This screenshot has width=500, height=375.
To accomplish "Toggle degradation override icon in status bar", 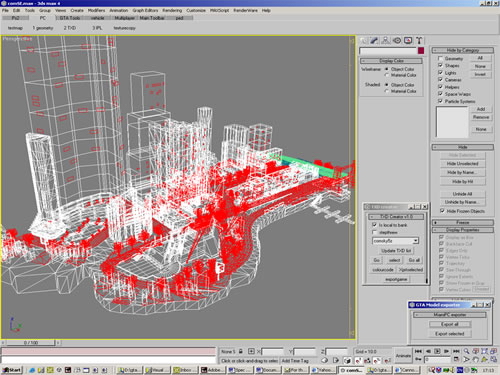I will click(325, 360).
